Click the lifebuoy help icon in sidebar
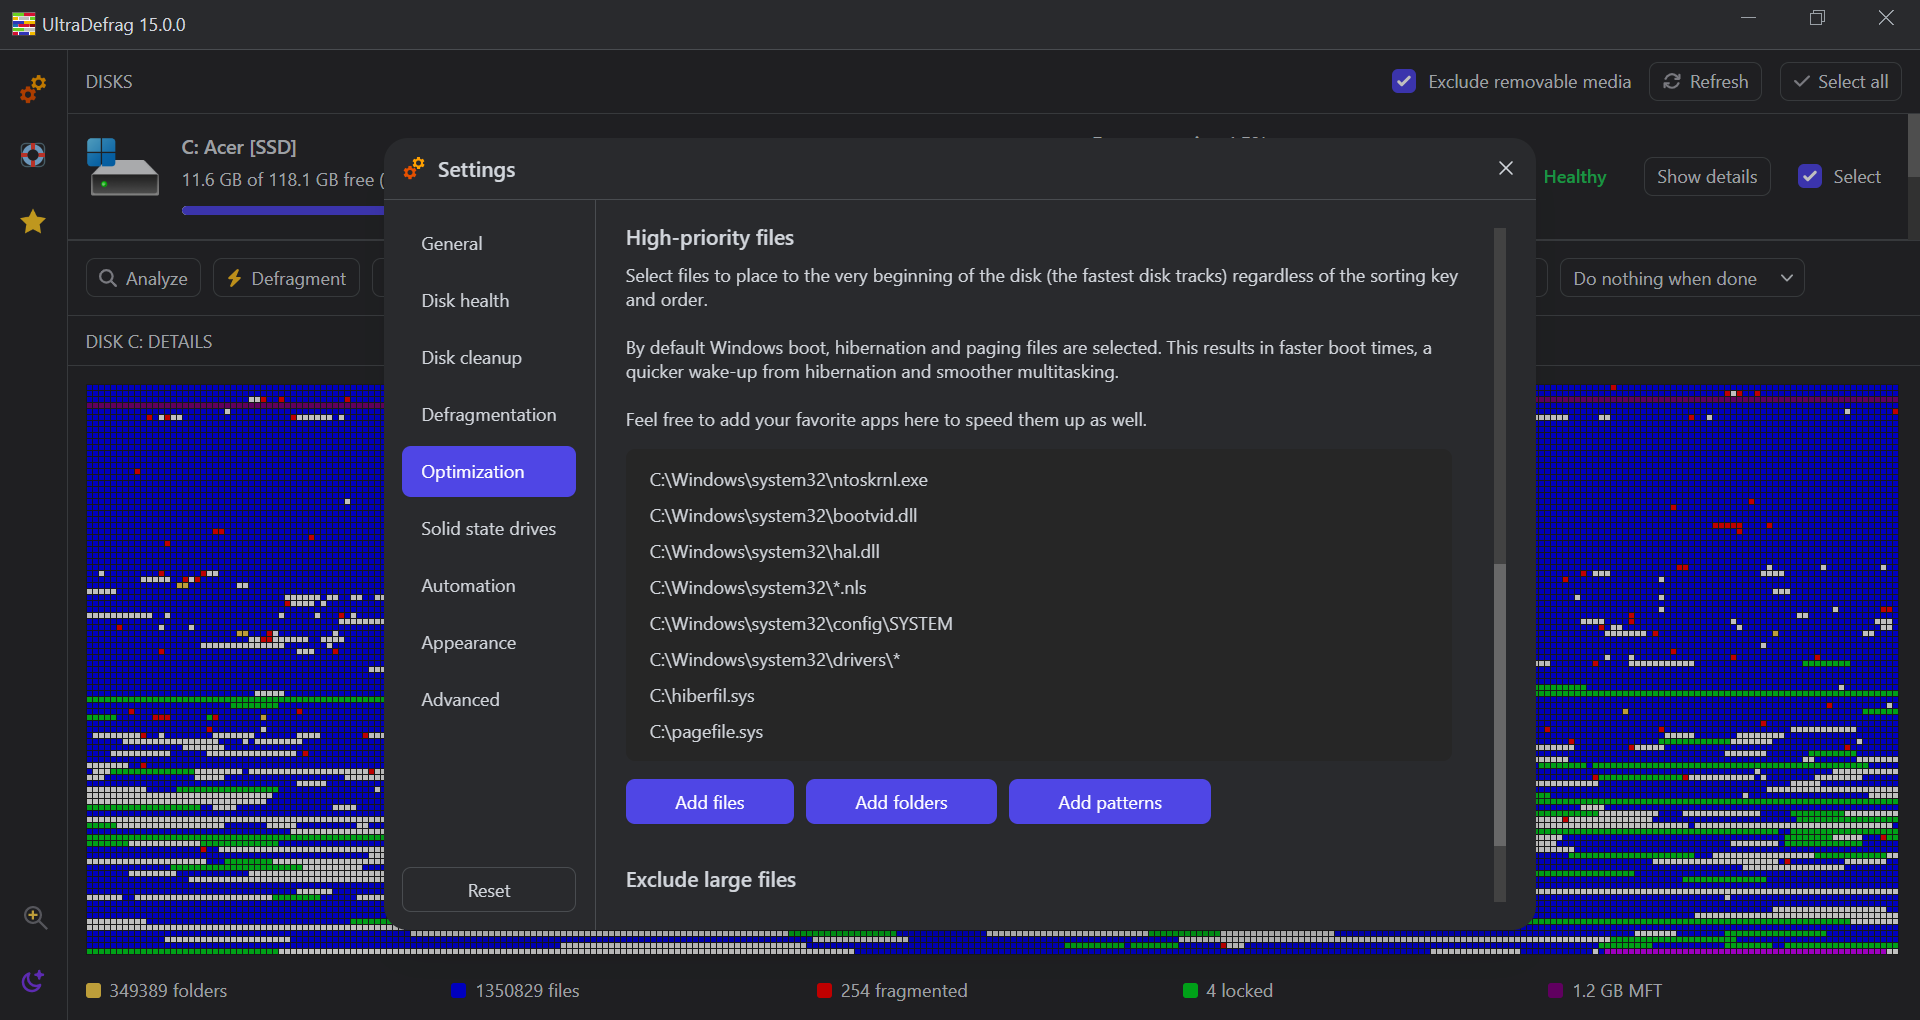This screenshot has width=1920, height=1020. [x=33, y=155]
